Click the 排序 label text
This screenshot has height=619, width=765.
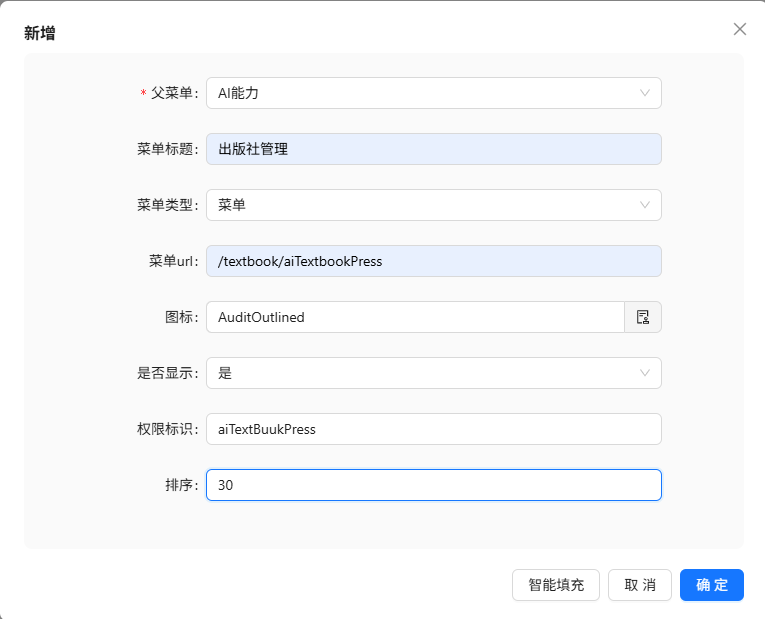pos(181,485)
